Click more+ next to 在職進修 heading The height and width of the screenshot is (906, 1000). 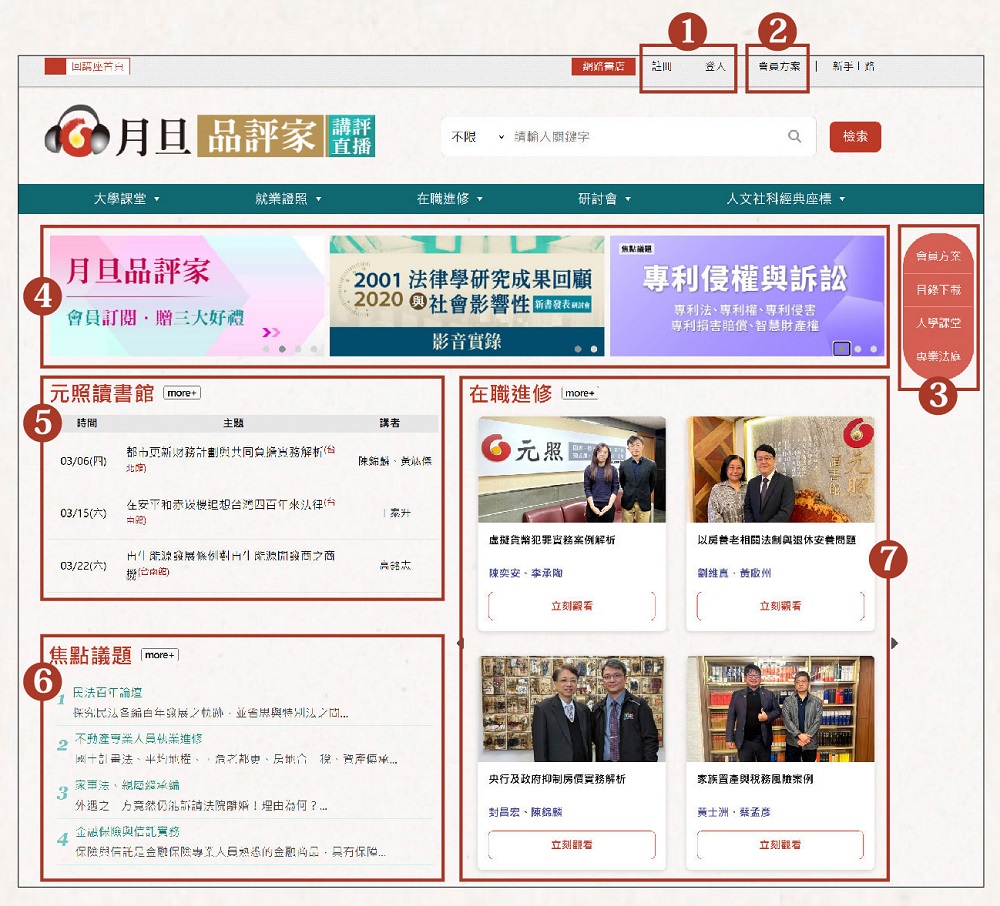[x=580, y=393]
